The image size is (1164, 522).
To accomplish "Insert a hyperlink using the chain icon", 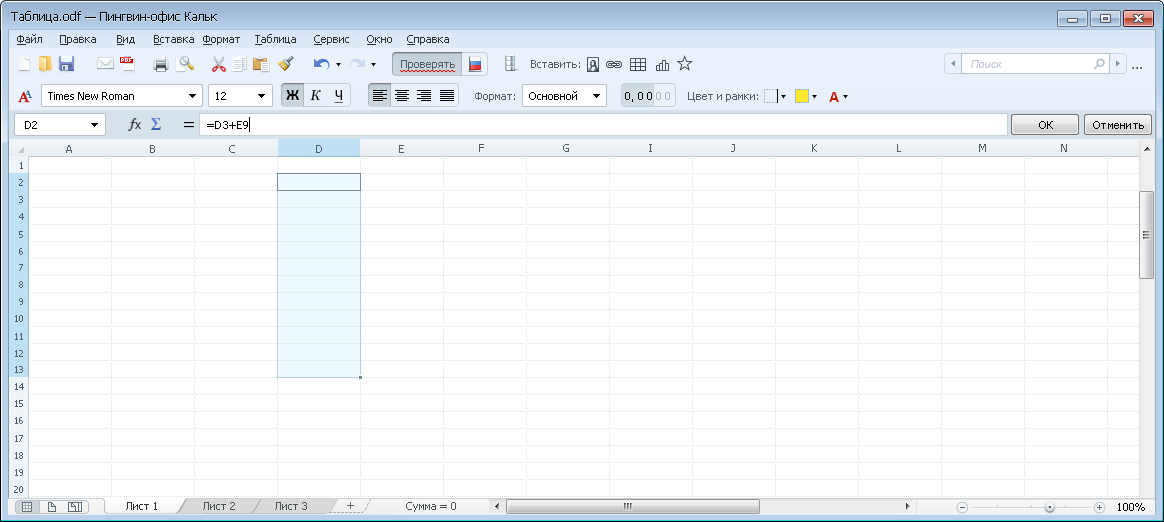I will coord(614,64).
